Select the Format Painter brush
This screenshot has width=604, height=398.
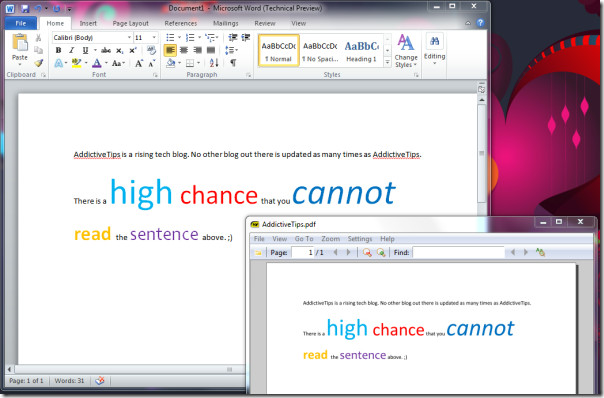[39, 62]
